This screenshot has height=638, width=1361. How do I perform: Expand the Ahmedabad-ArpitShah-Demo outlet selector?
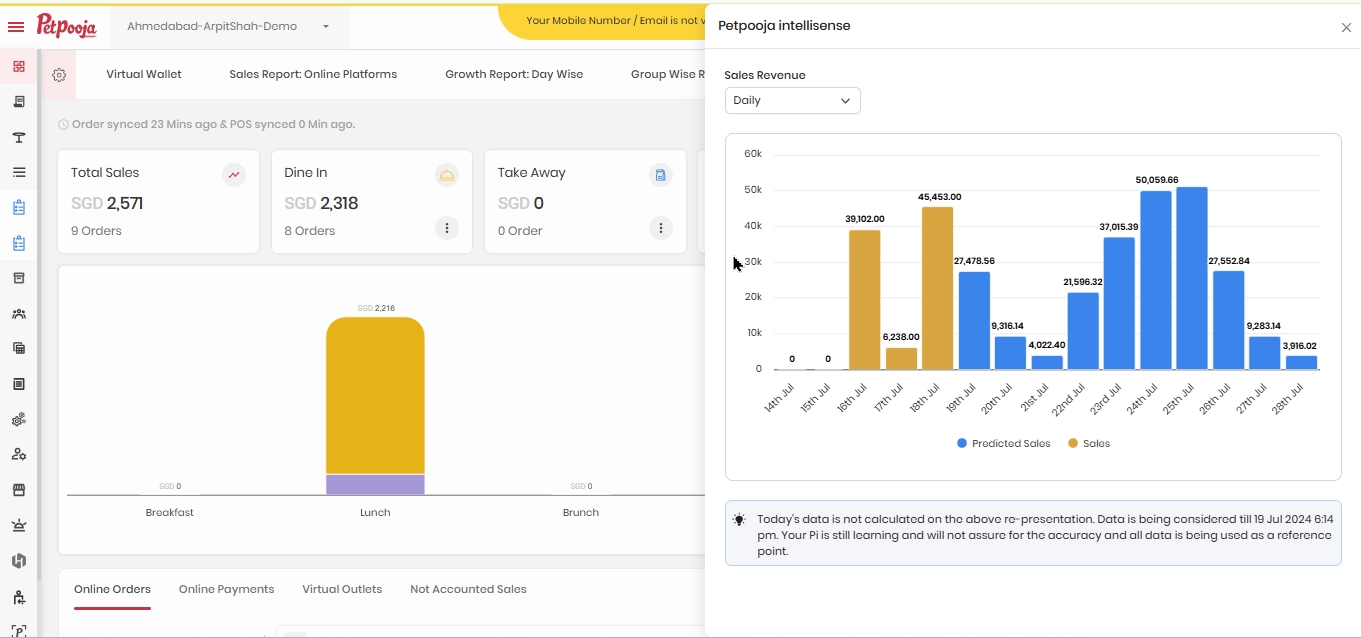tap(228, 27)
